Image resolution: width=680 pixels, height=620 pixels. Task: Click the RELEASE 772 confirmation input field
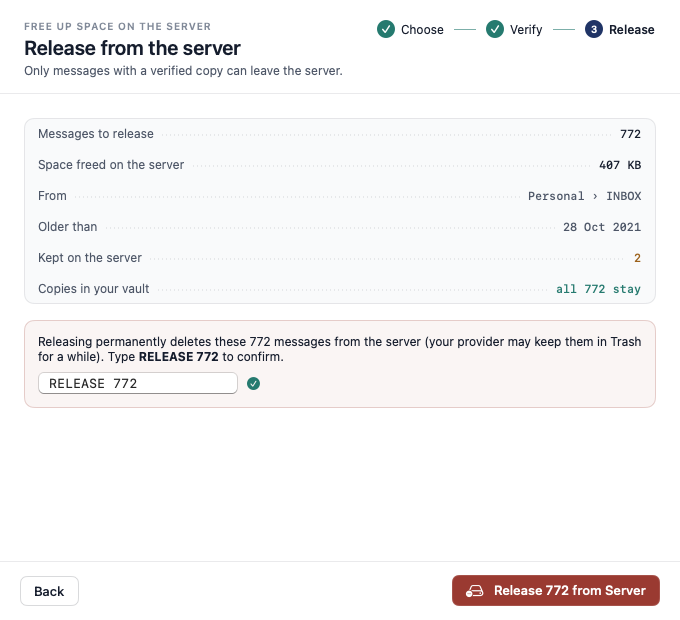tap(138, 383)
